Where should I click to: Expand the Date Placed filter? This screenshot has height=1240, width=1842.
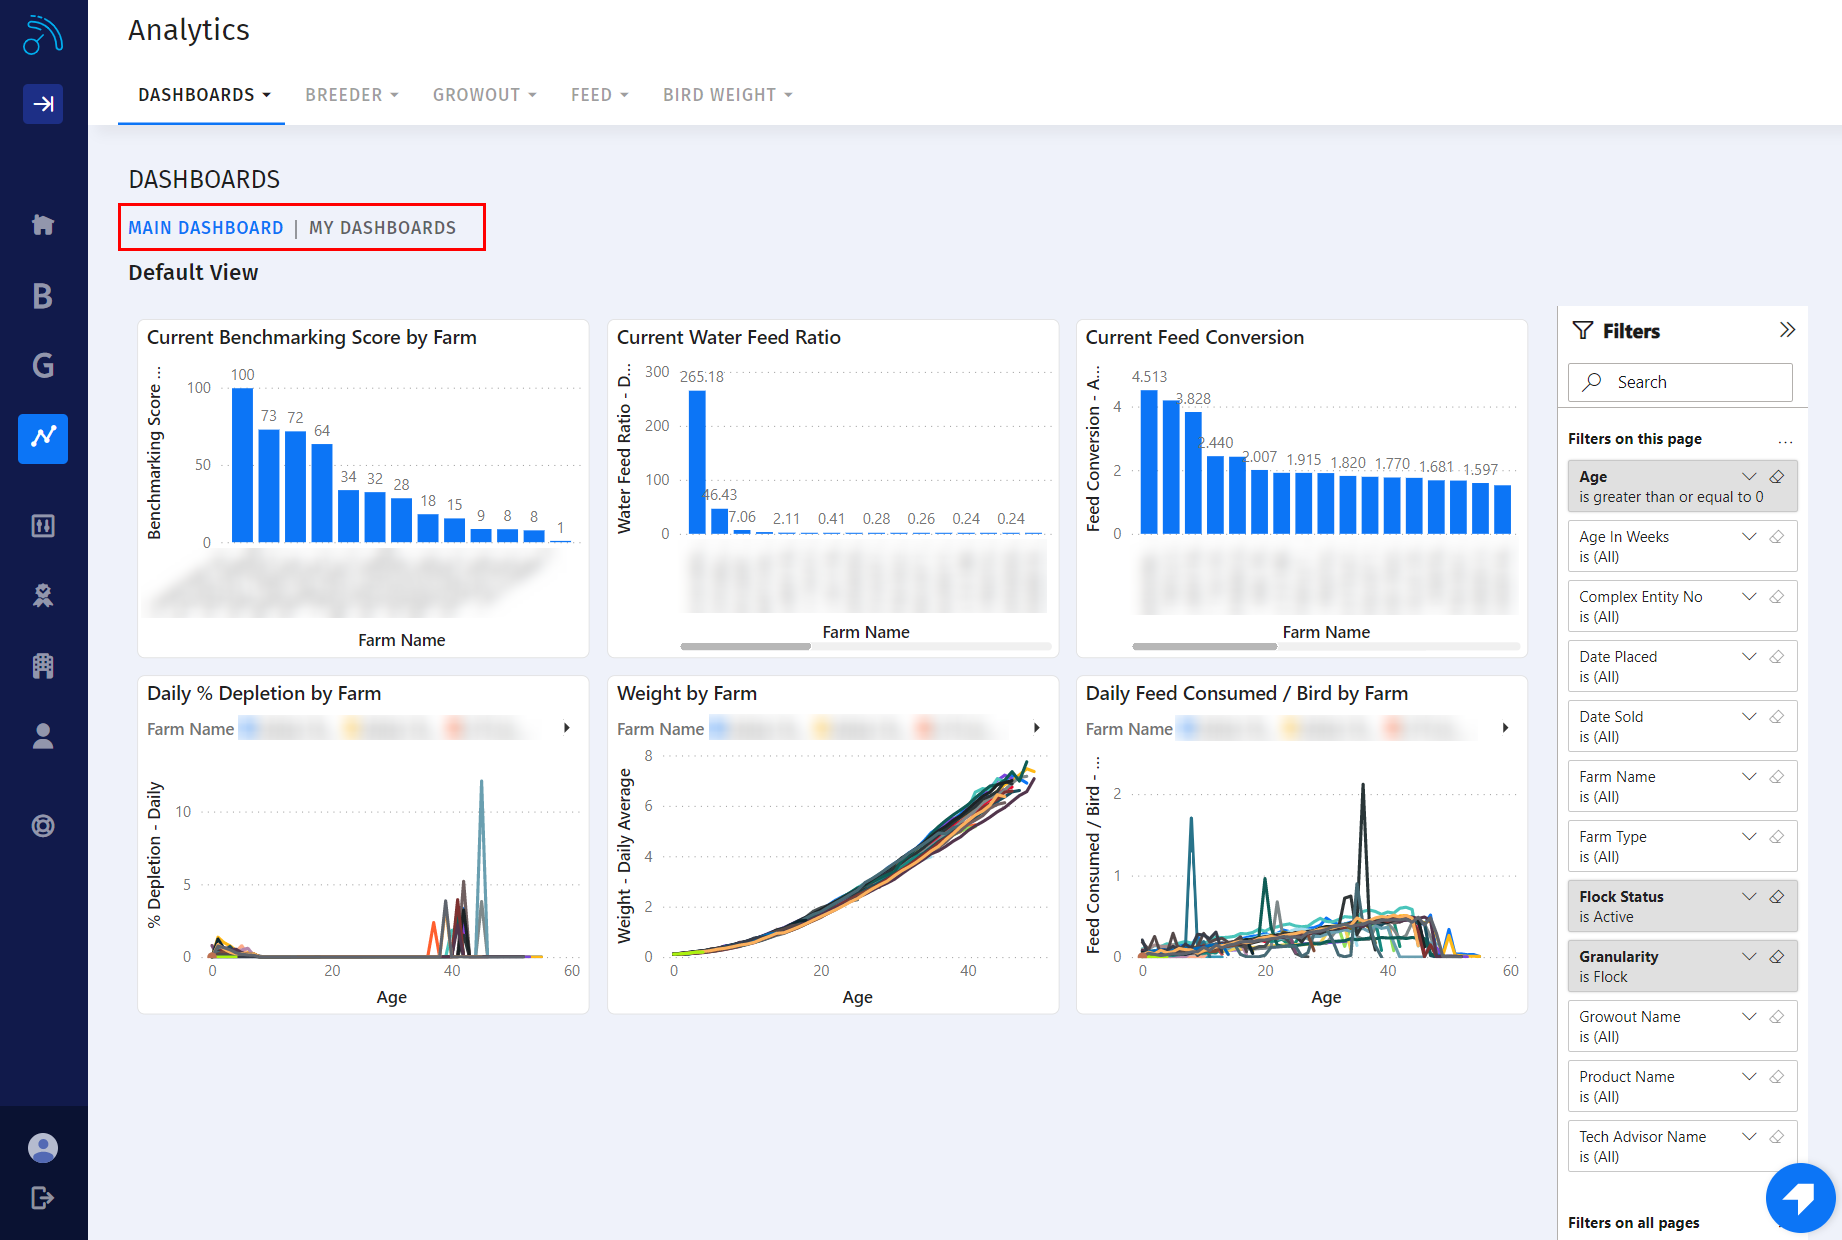pyautogui.click(x=1749, y=657)
